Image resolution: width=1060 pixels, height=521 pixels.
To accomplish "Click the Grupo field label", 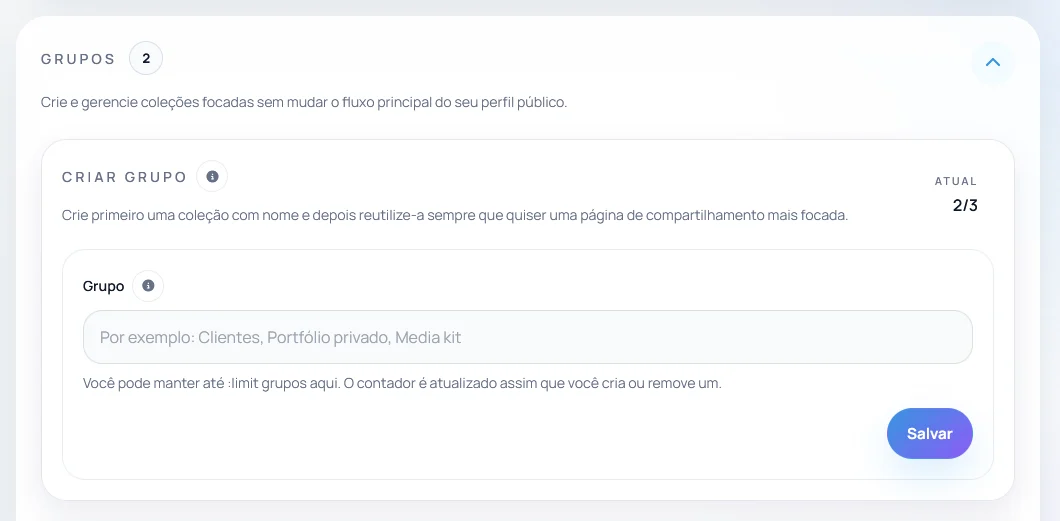I will [103, 286].
